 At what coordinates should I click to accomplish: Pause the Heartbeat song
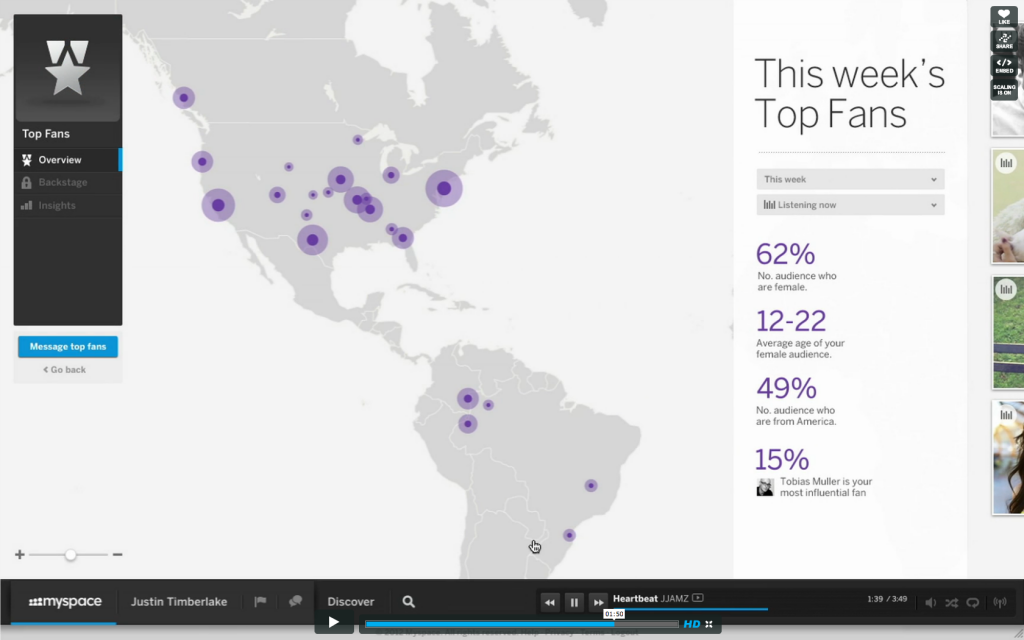tap(574, 602)
